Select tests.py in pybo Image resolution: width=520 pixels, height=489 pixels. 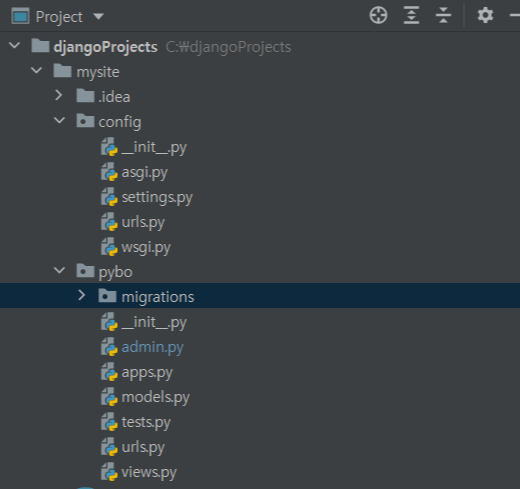[146, 422]
